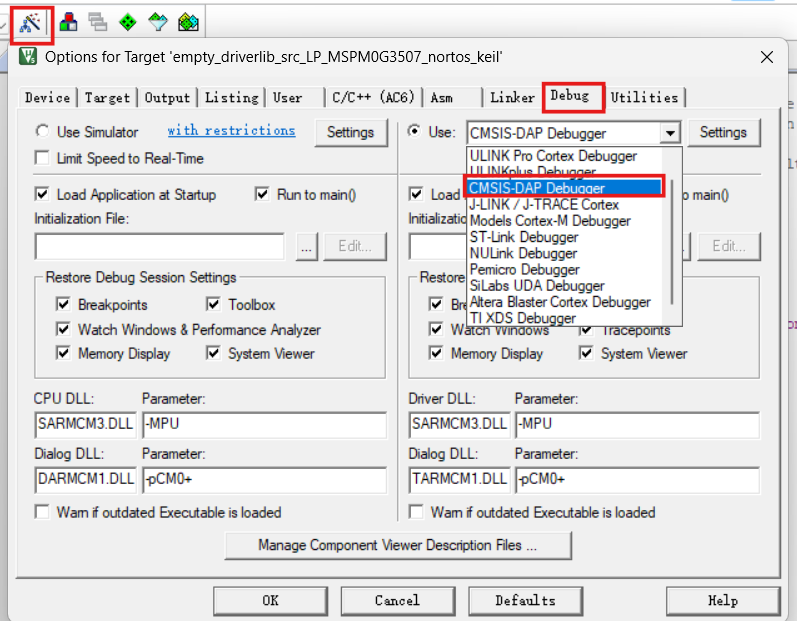
Task: Toggle simulator Warn if outdated Executable checkbox
Action: [42, 512]
